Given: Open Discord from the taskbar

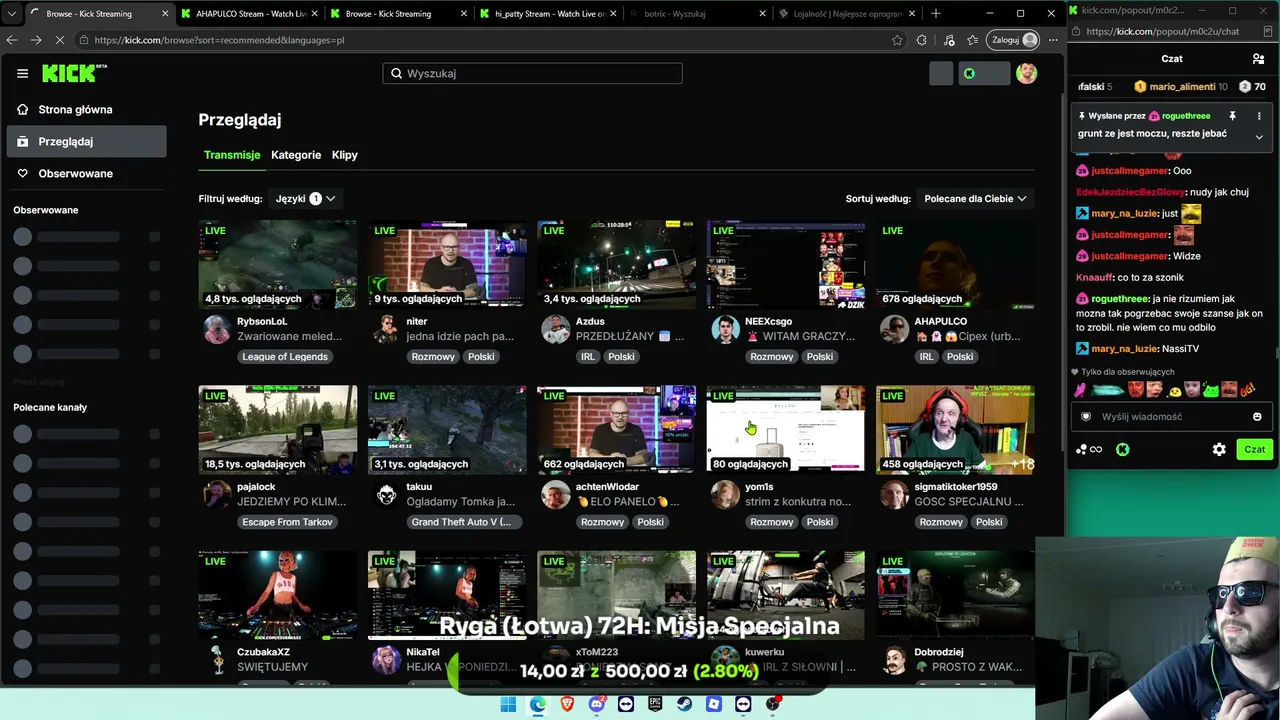Looking at the screenshot, I should [x=597, y=704].
